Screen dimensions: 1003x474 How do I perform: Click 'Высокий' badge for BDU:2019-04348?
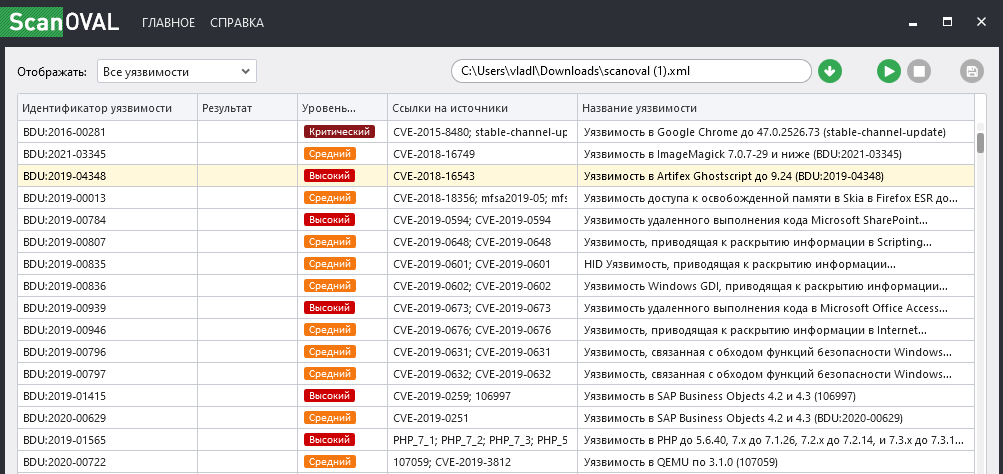(329, 175)
